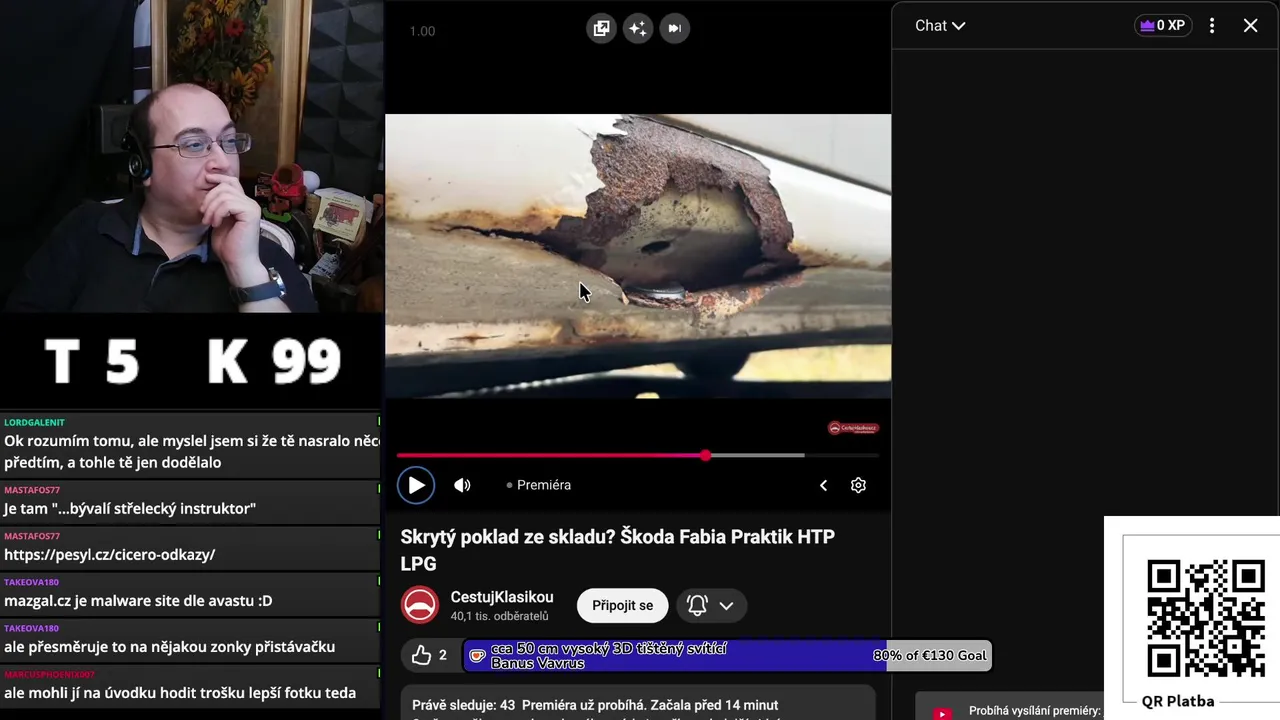Open video settings gear icon
This screenshot has width=1280, height=720.
click(858, 485)
